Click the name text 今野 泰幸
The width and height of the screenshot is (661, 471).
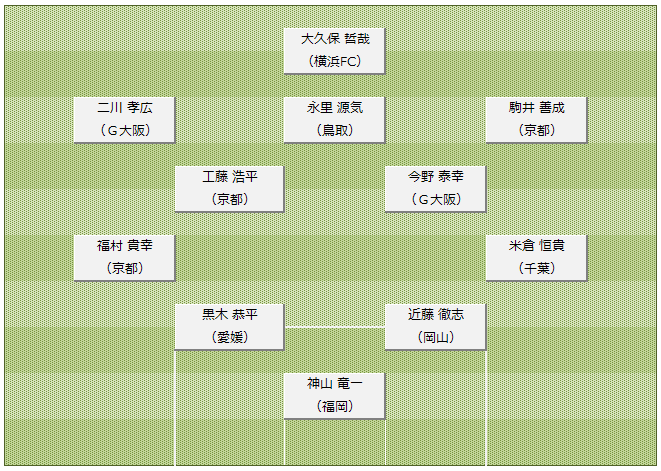[436, 176]
